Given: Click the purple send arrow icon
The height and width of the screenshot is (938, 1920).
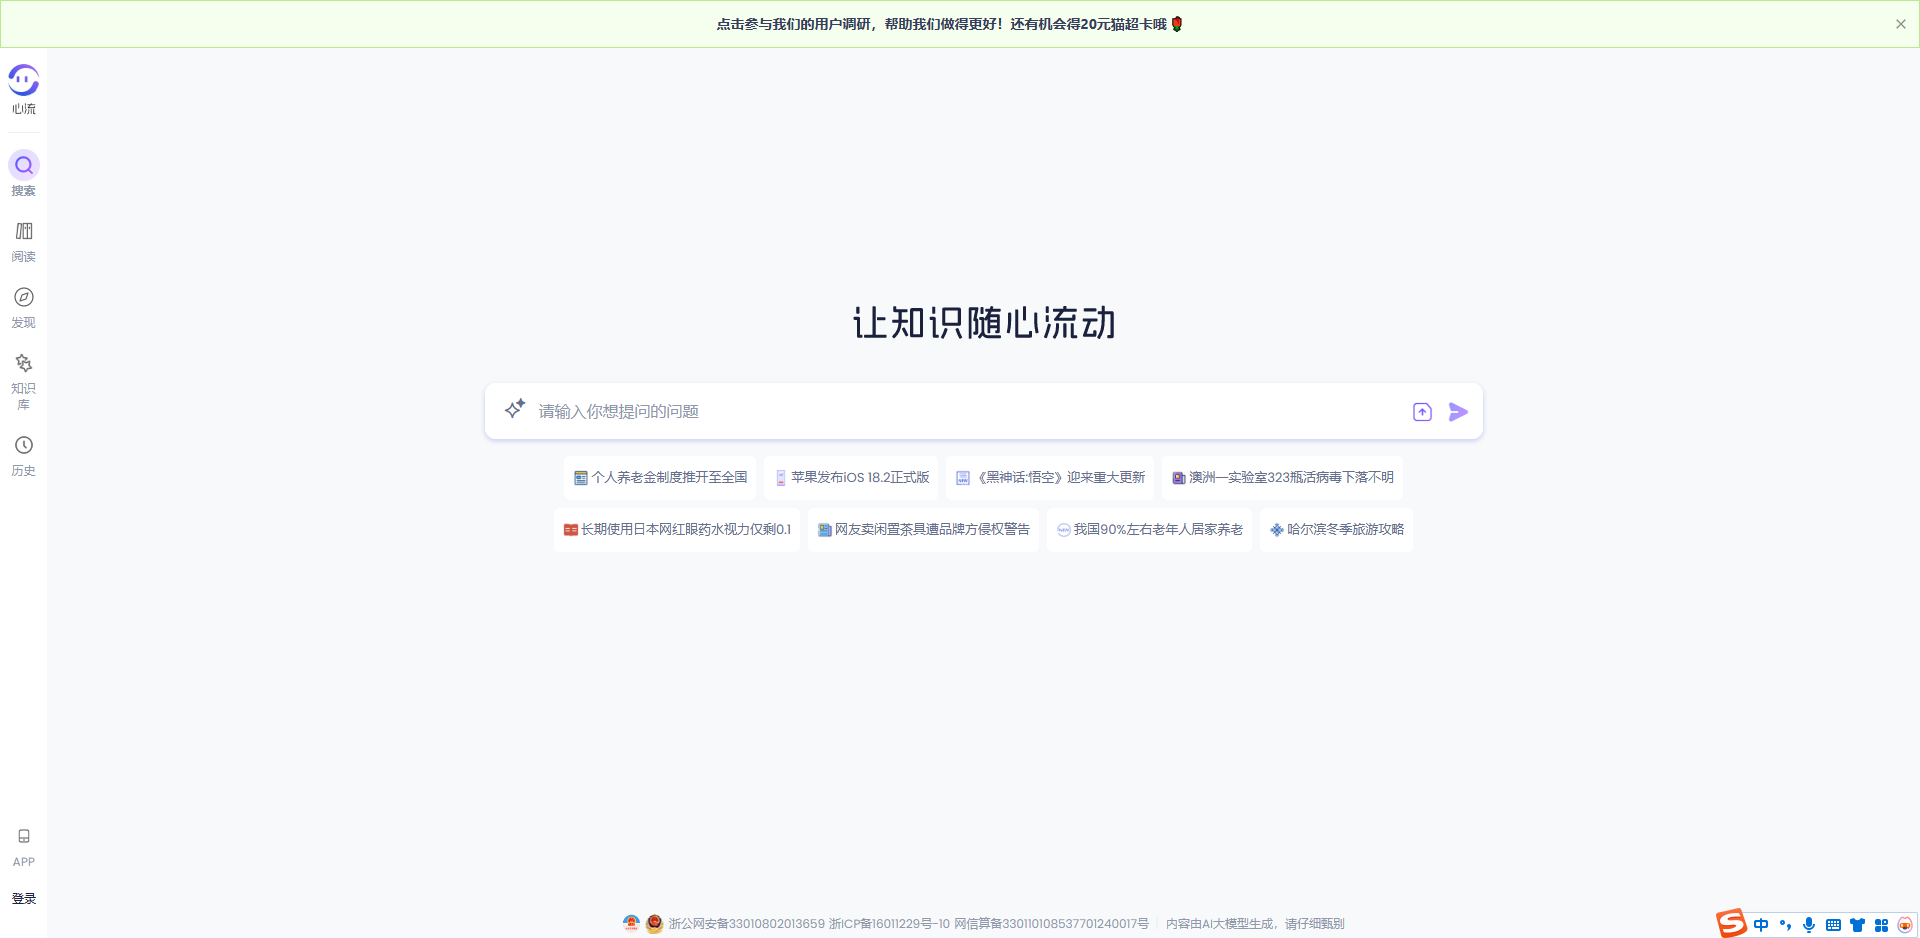Looking at the screenshot, I should pos(1458,411).
